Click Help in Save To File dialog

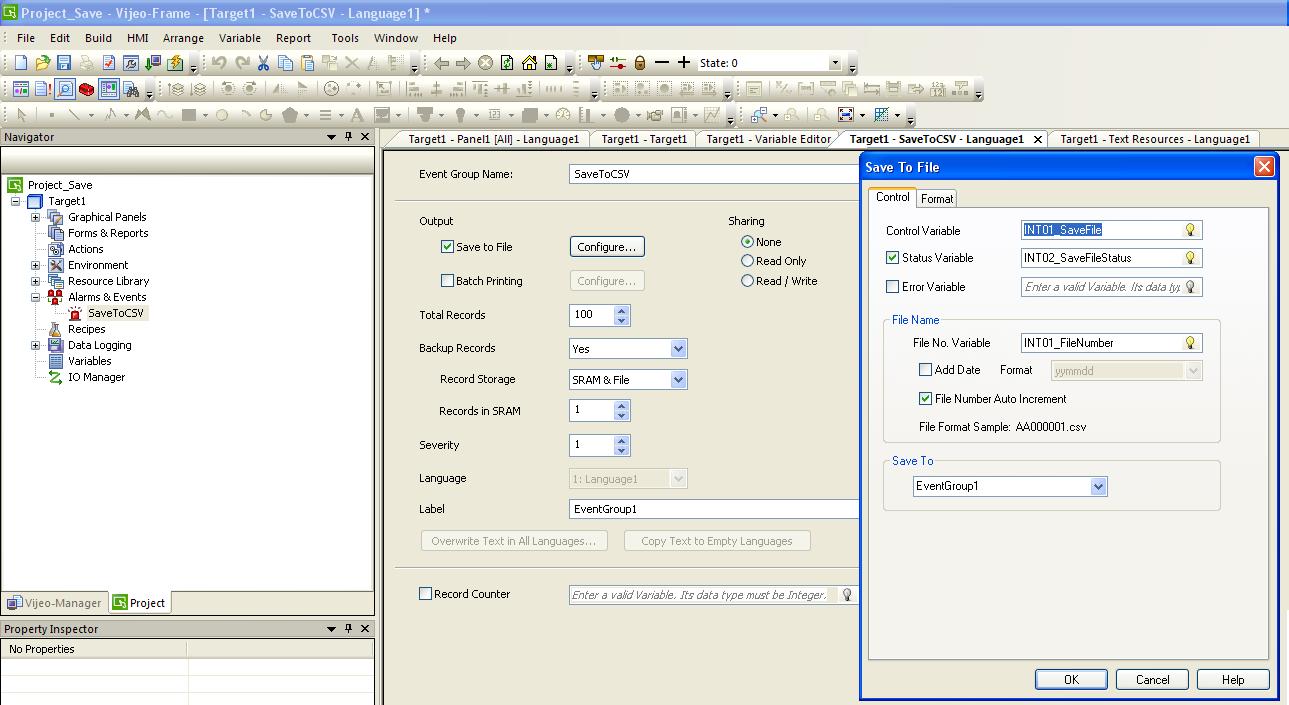click(1233, 679)
